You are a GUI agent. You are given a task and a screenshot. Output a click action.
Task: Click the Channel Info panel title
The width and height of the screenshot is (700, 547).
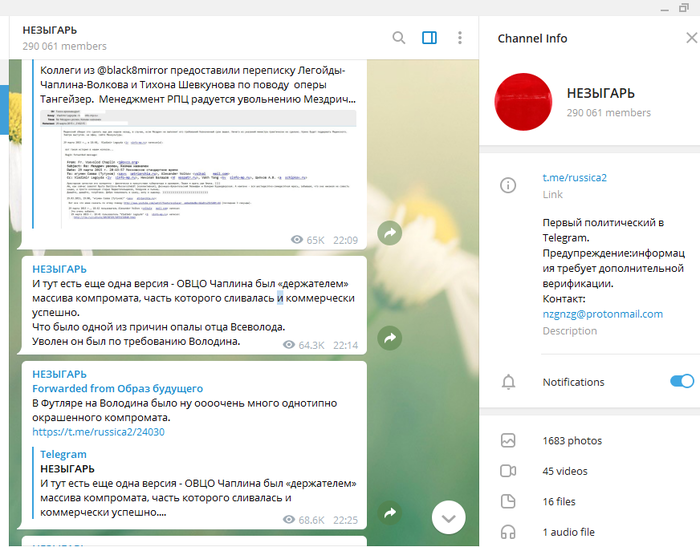[x=532, y=39]
